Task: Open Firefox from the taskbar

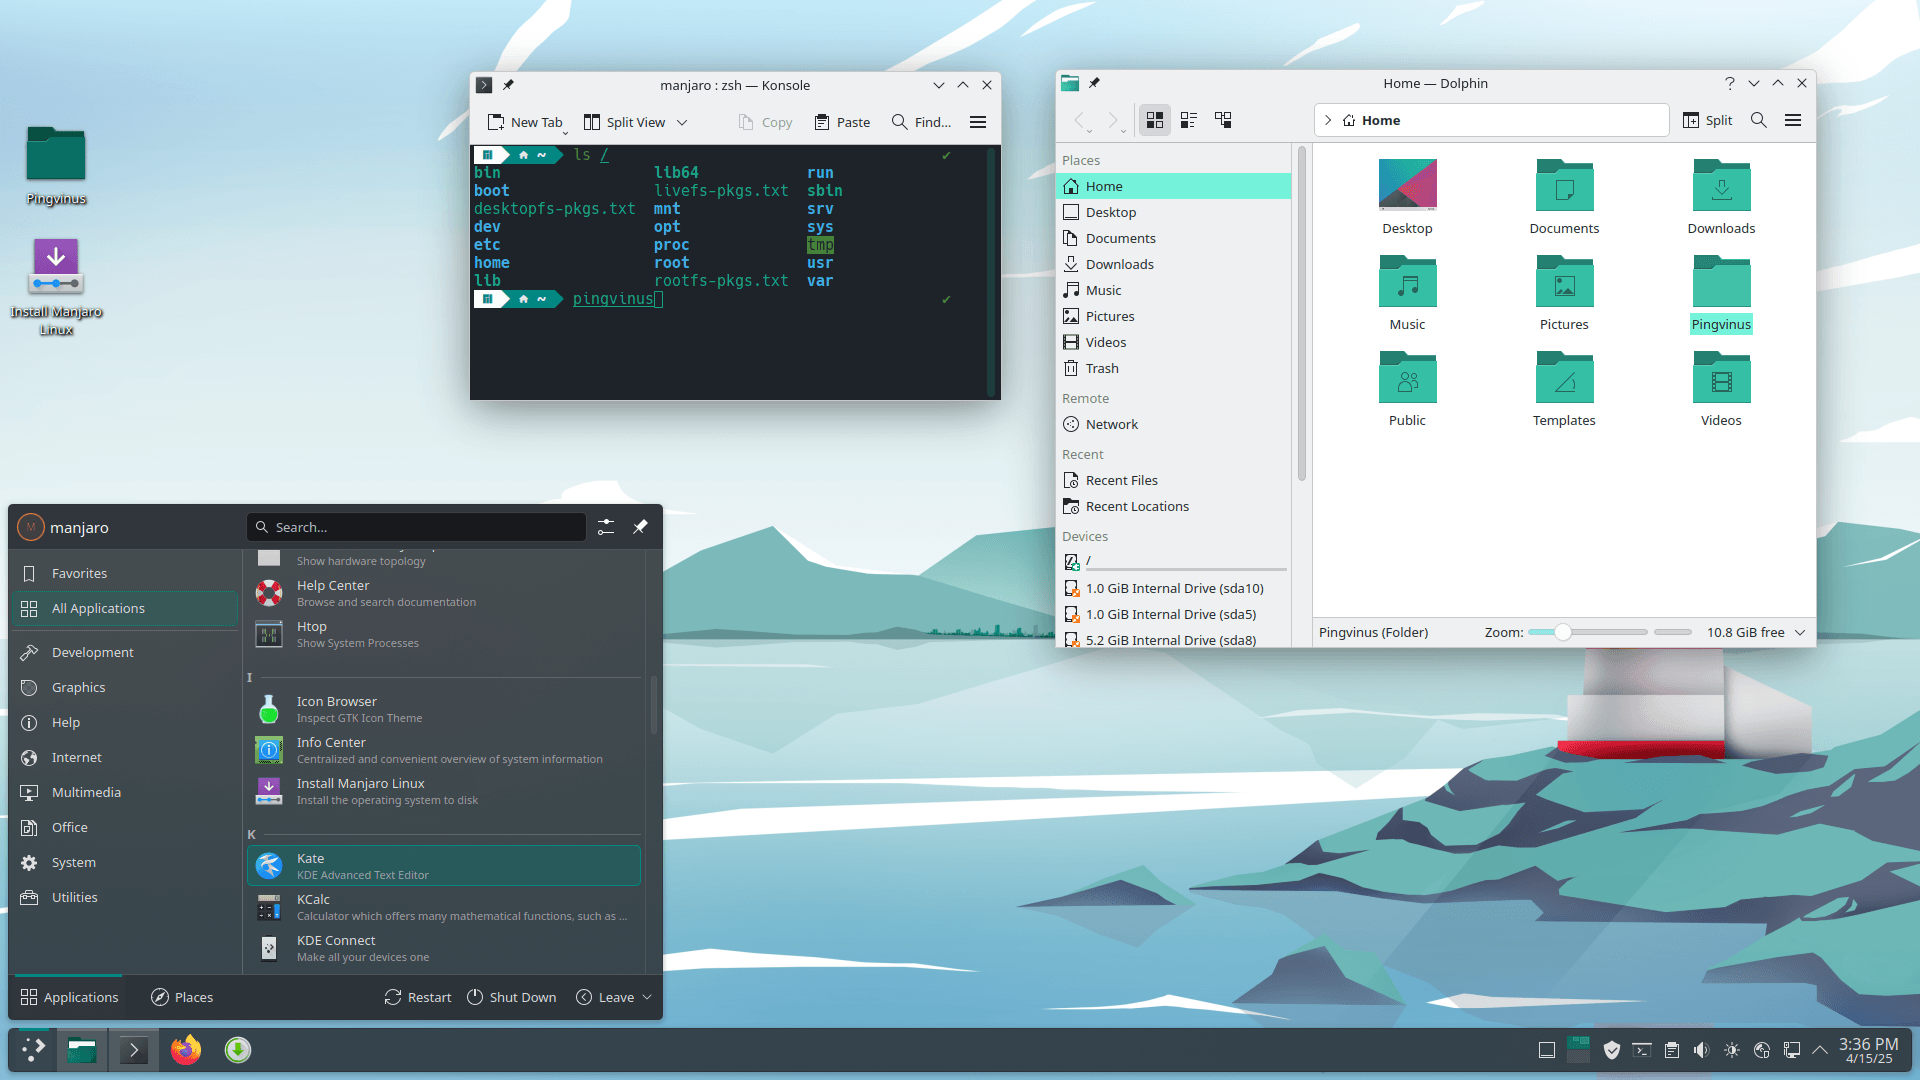Action: (186, 1050)
